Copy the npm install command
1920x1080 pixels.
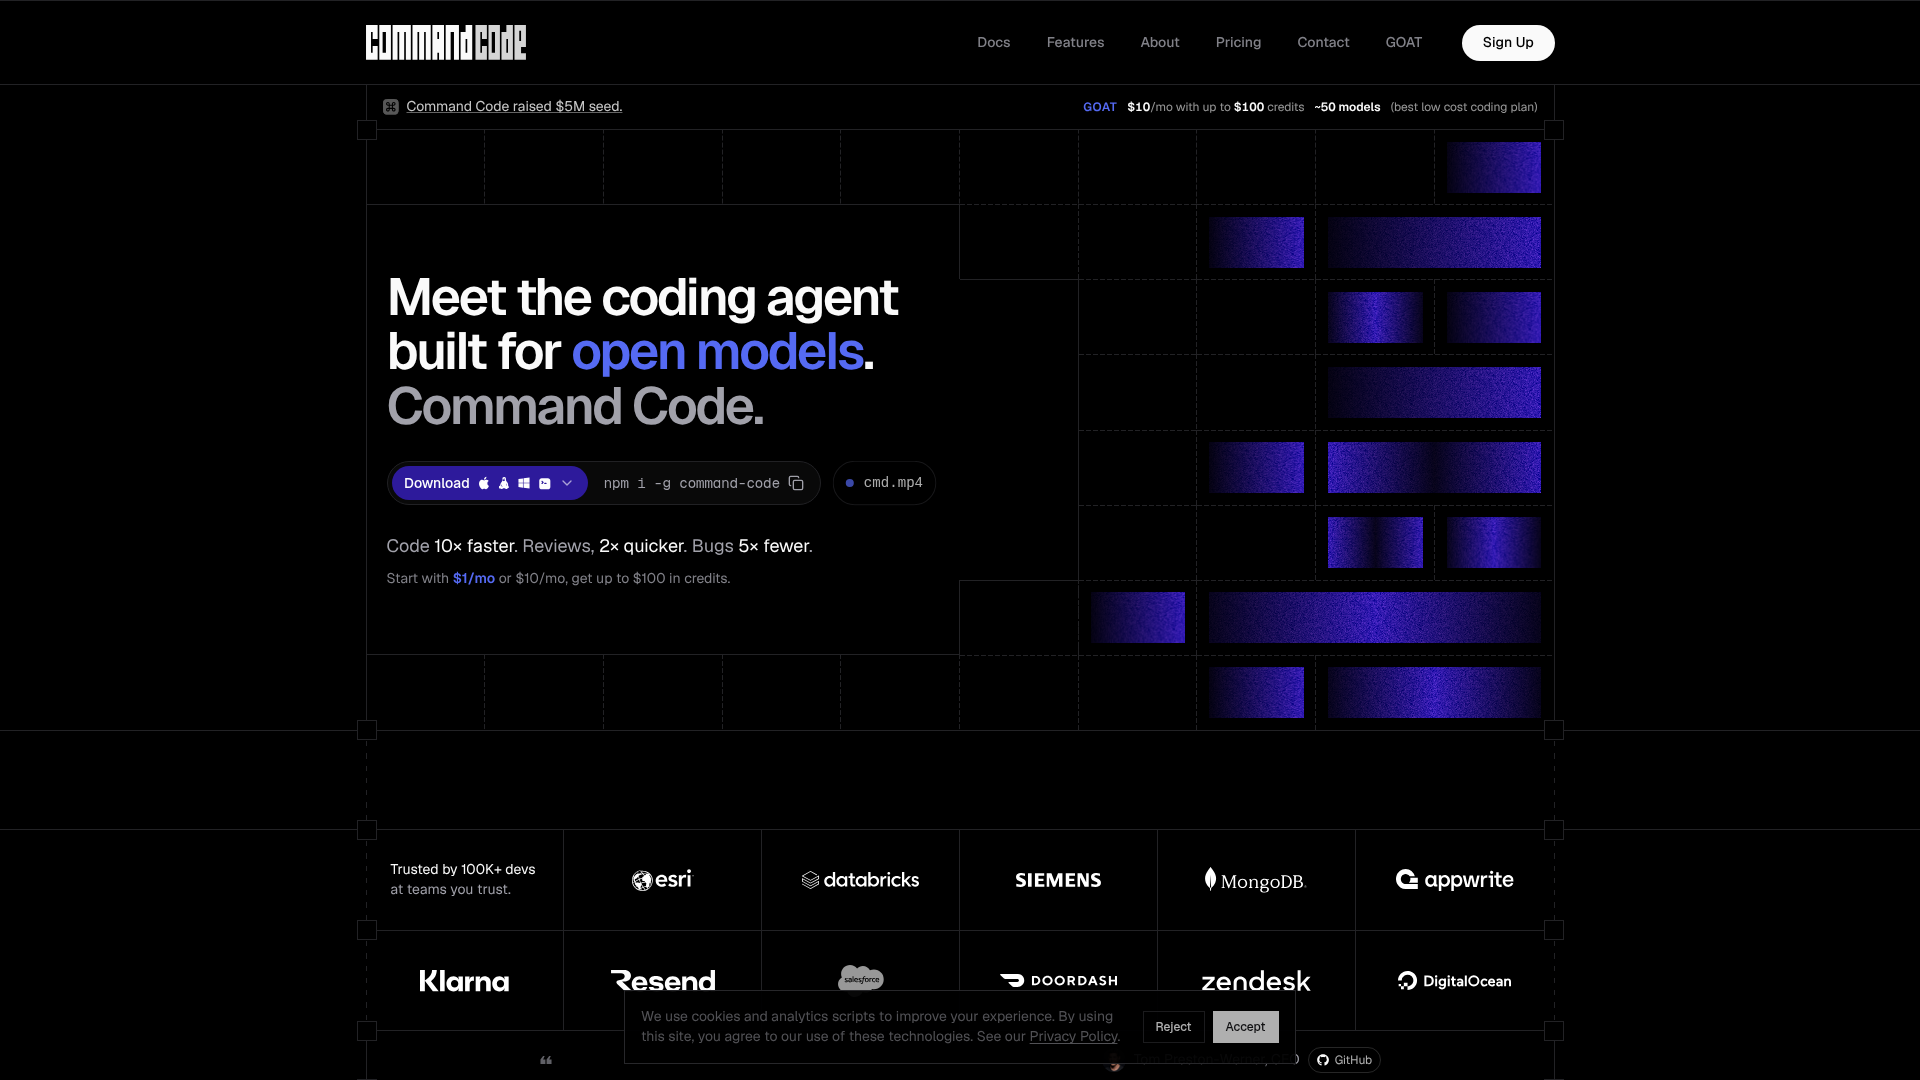coord(796,483)
